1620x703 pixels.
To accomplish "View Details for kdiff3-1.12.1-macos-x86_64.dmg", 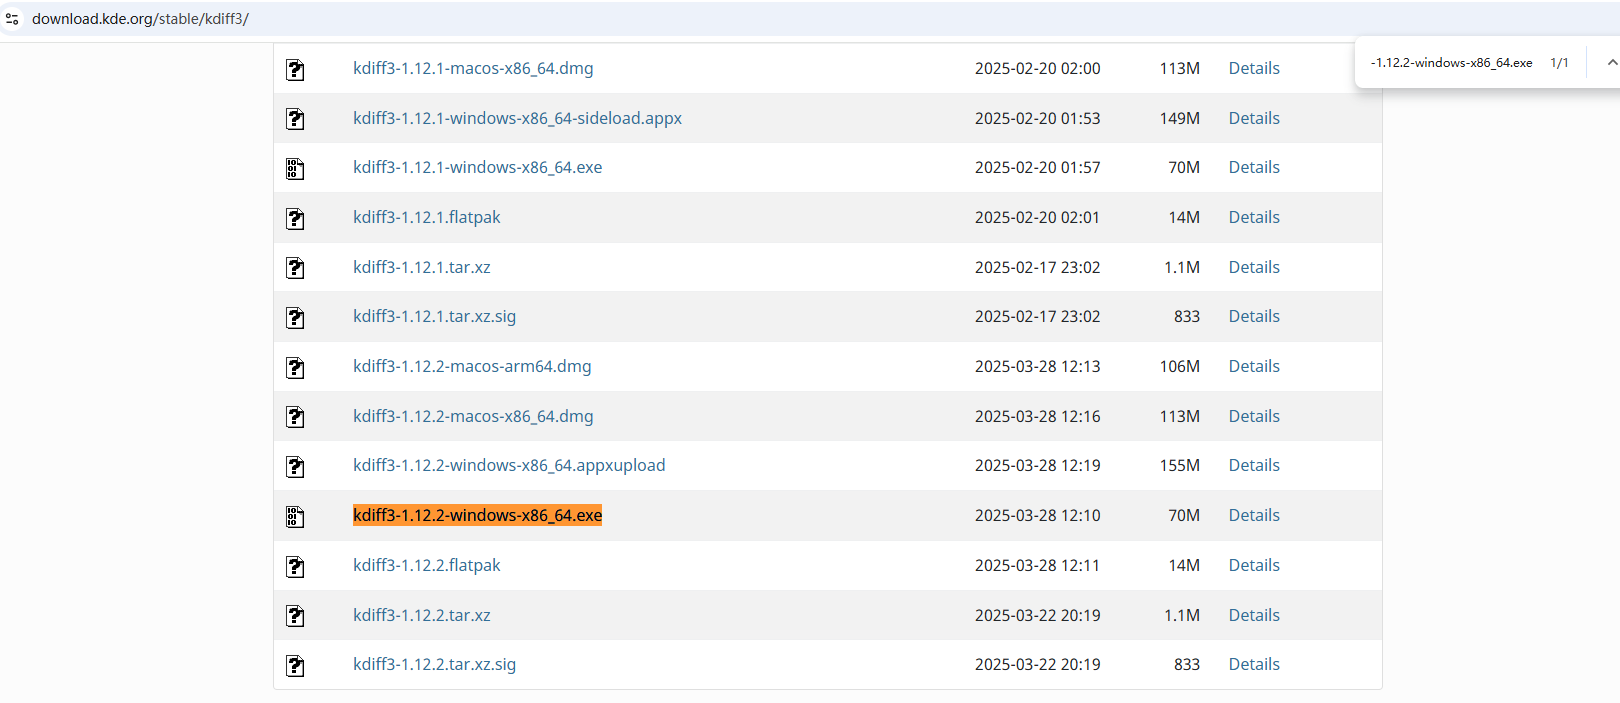I will [1254, 68].
